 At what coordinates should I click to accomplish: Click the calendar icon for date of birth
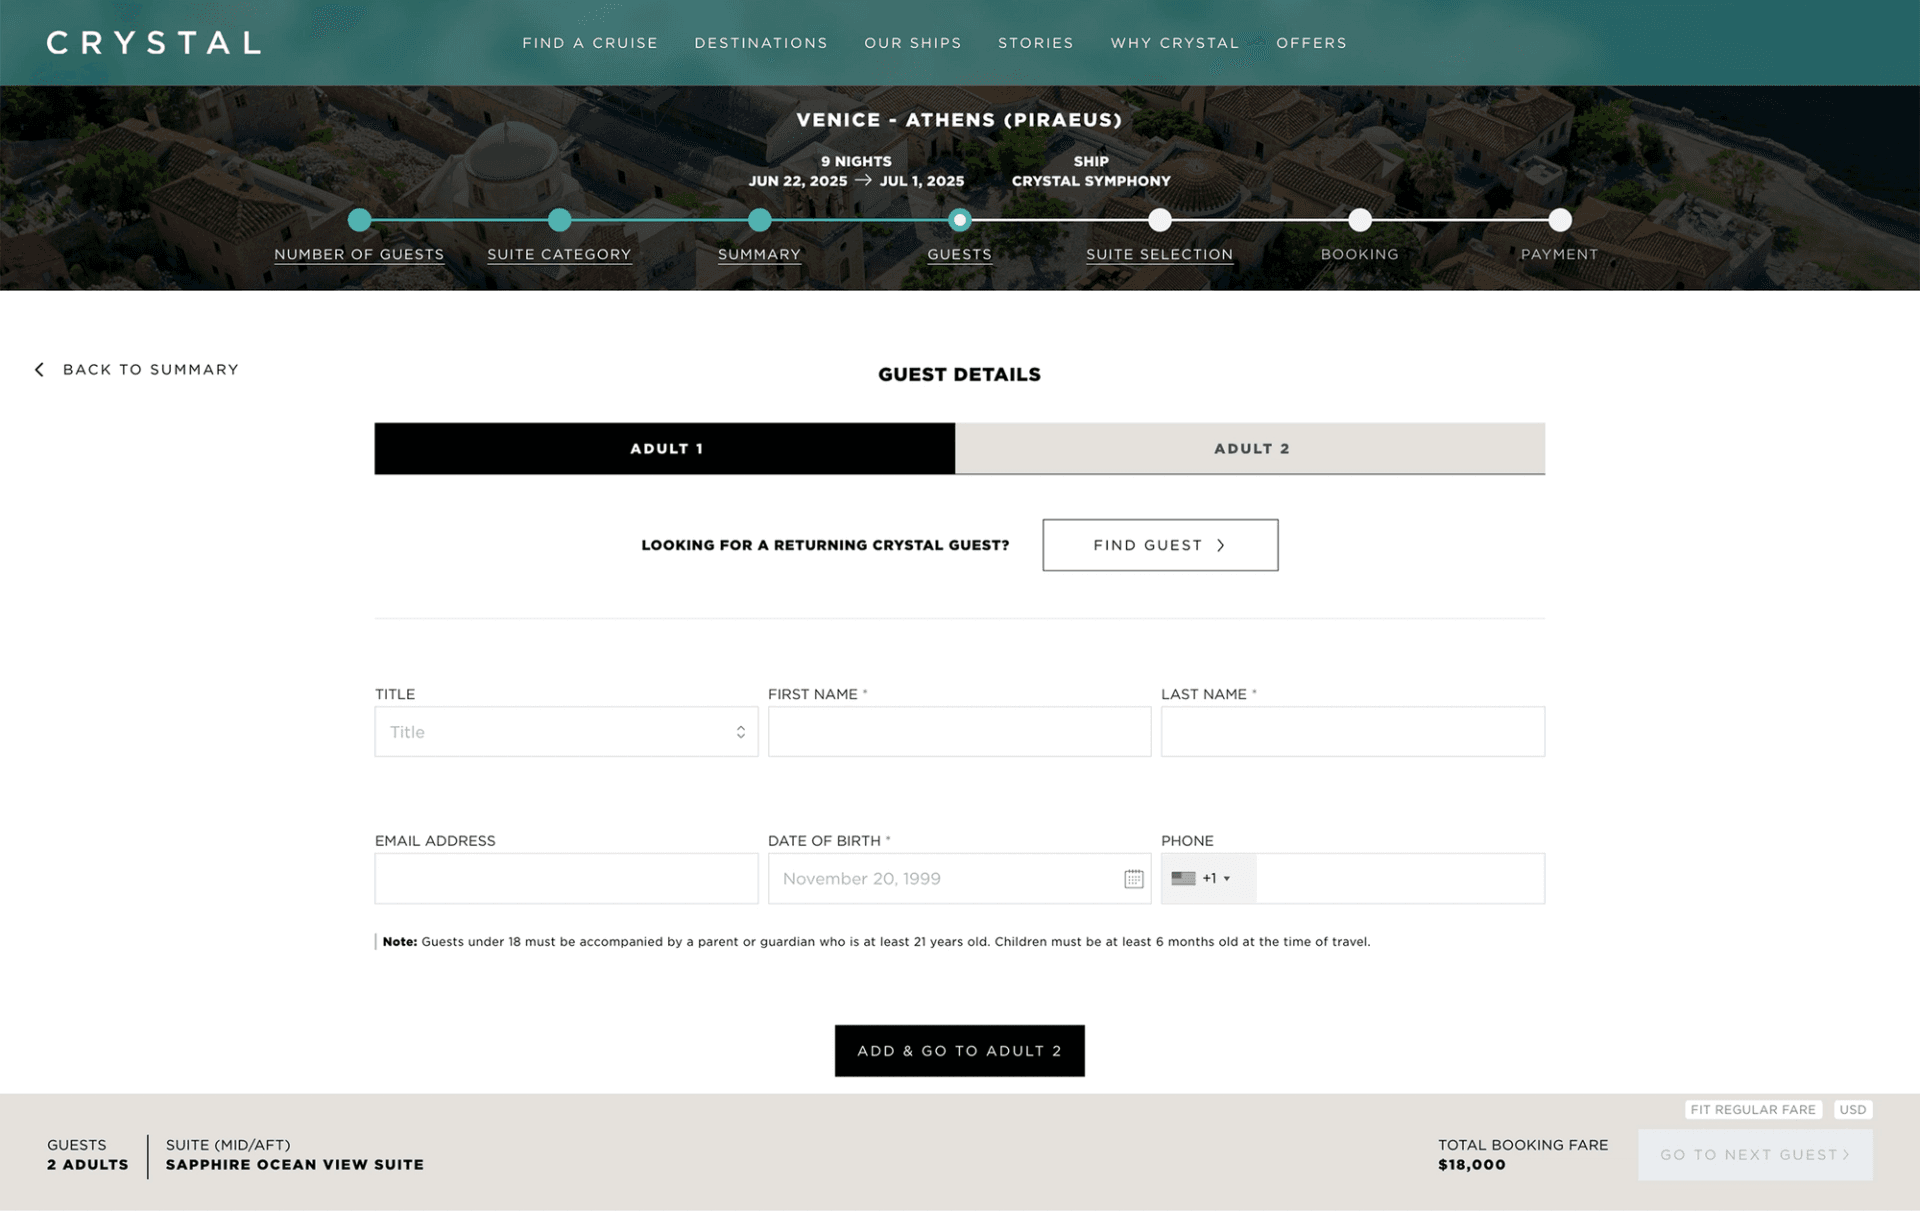point(1133,878)
